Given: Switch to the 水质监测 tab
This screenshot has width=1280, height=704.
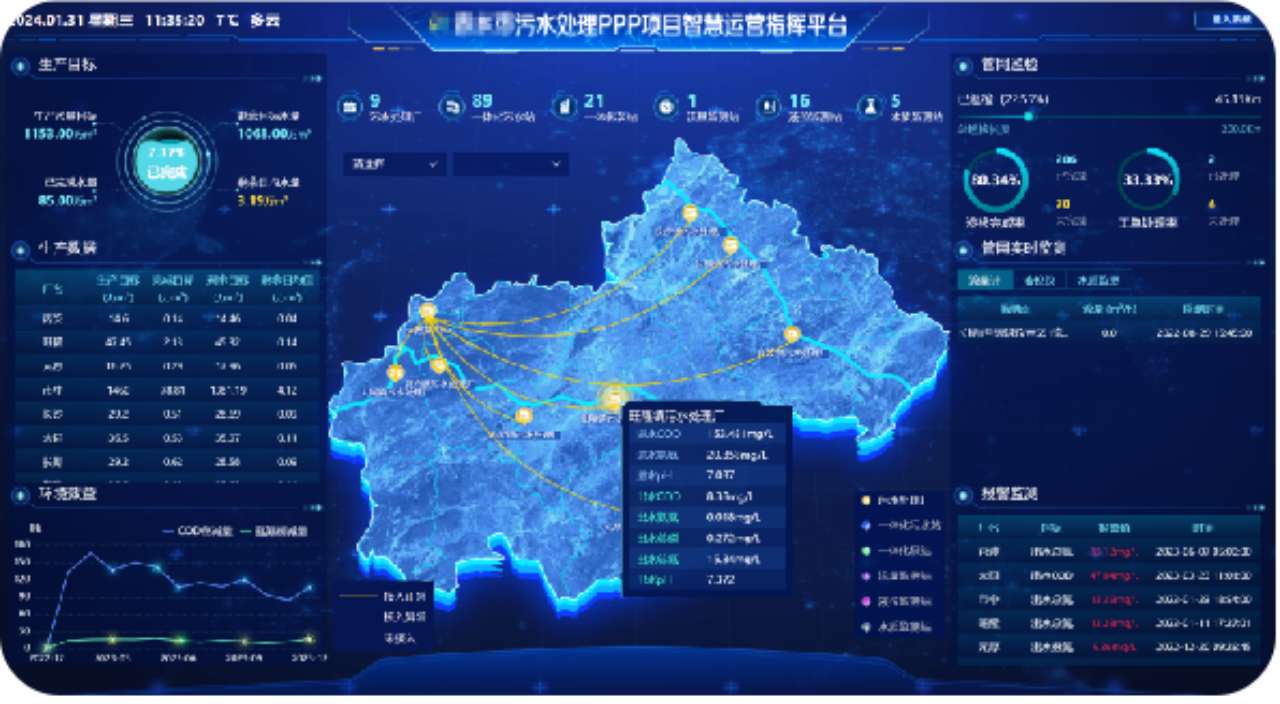Looking at the screenshot, I should [x=1097, y=280].
